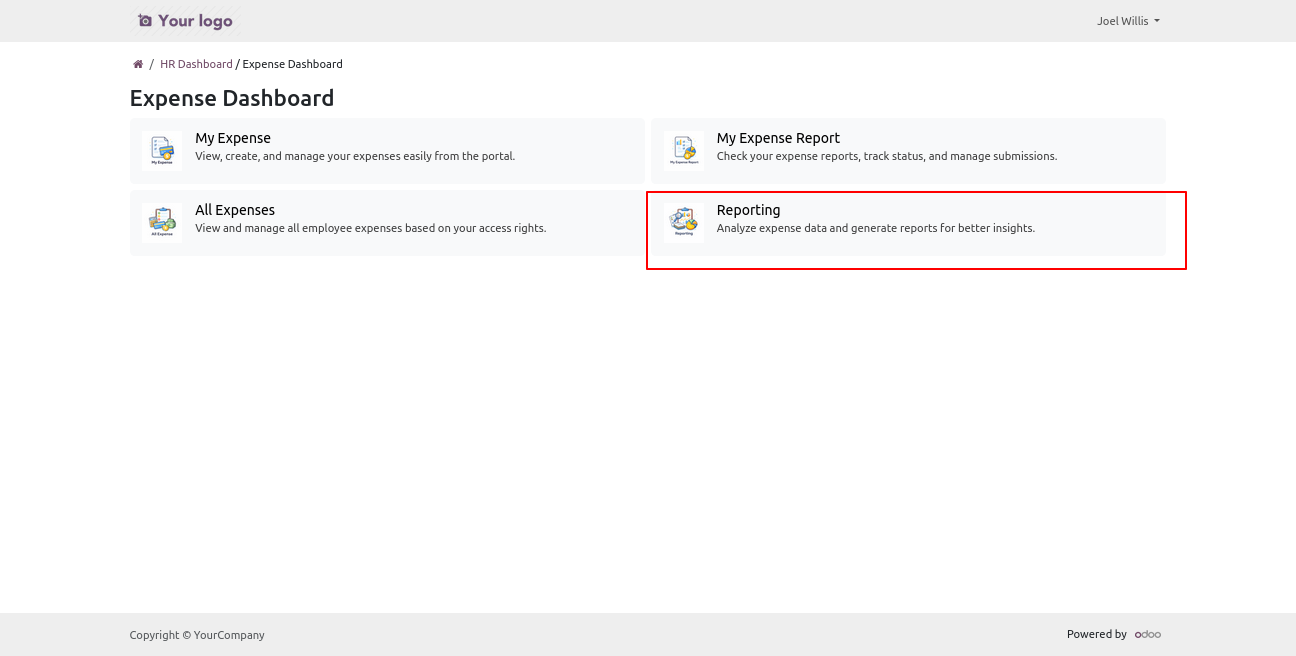Image resolution: width=1296 pixels, height=656 pixels.
Task: Navigate to HR Dashboard breadcrumb link
Action: pyautogui.click(x=196, y=64)
